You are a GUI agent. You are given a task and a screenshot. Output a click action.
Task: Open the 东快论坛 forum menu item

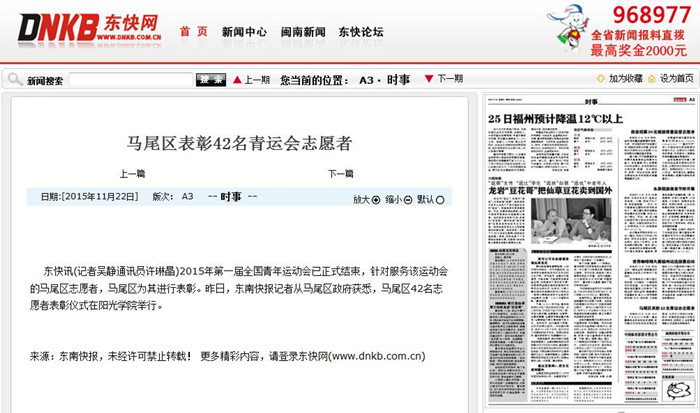361,32
